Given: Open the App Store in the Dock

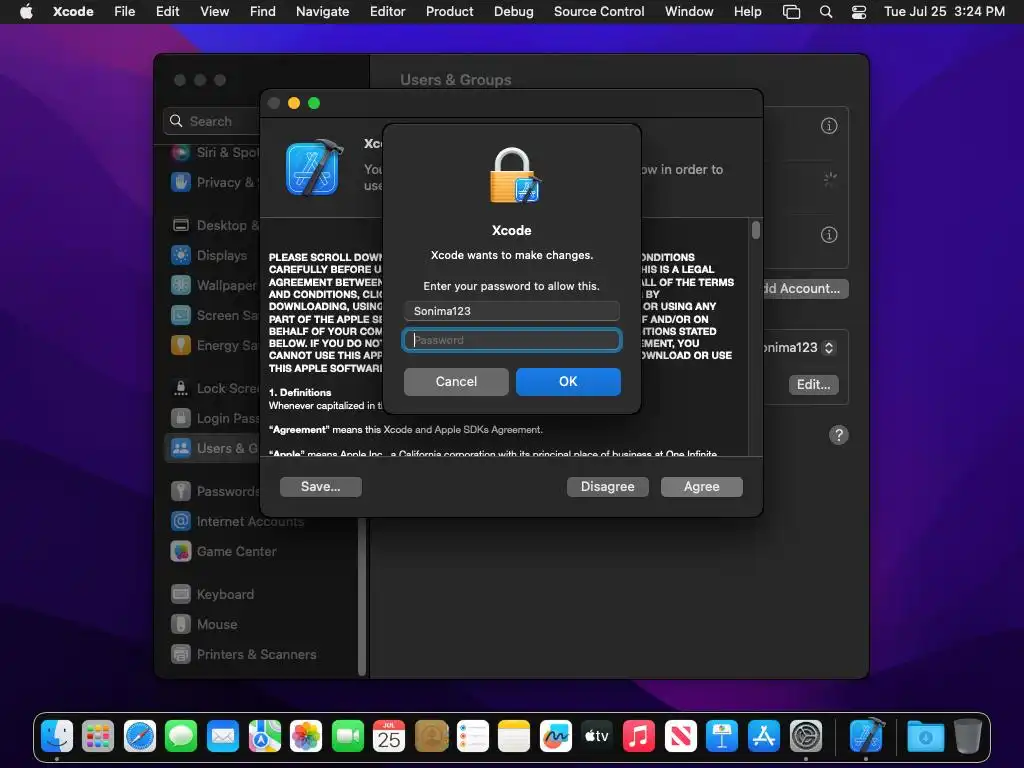Looking at the screenshot, I should tap(763, 736).
